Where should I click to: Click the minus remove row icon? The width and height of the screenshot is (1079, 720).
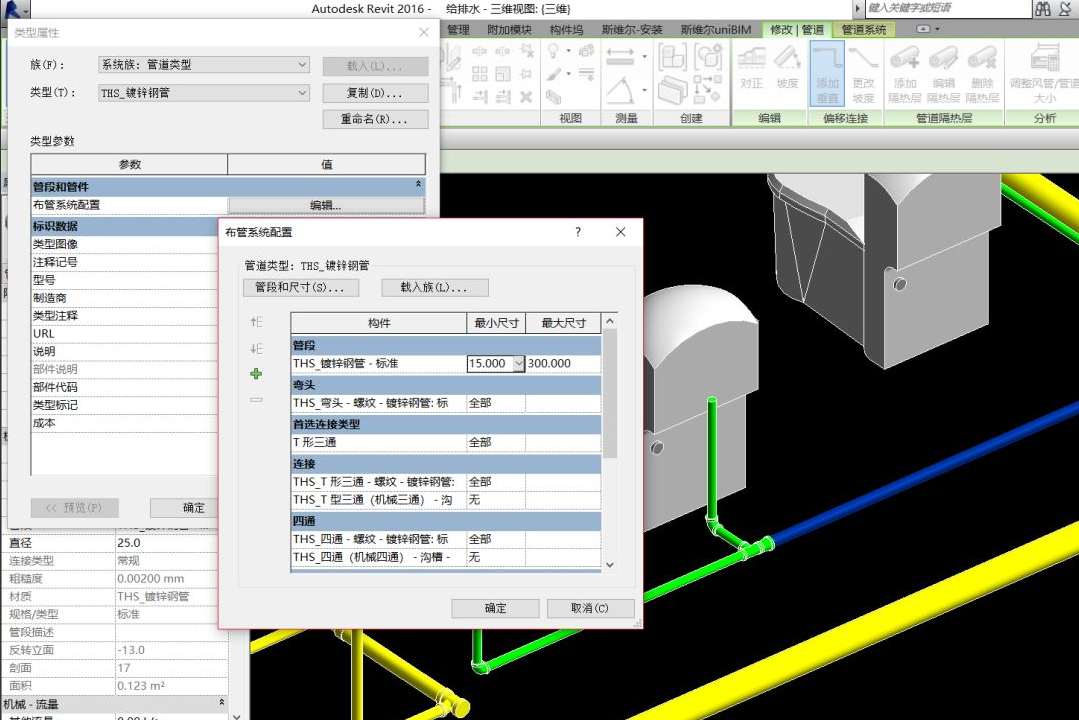point(256,400)
